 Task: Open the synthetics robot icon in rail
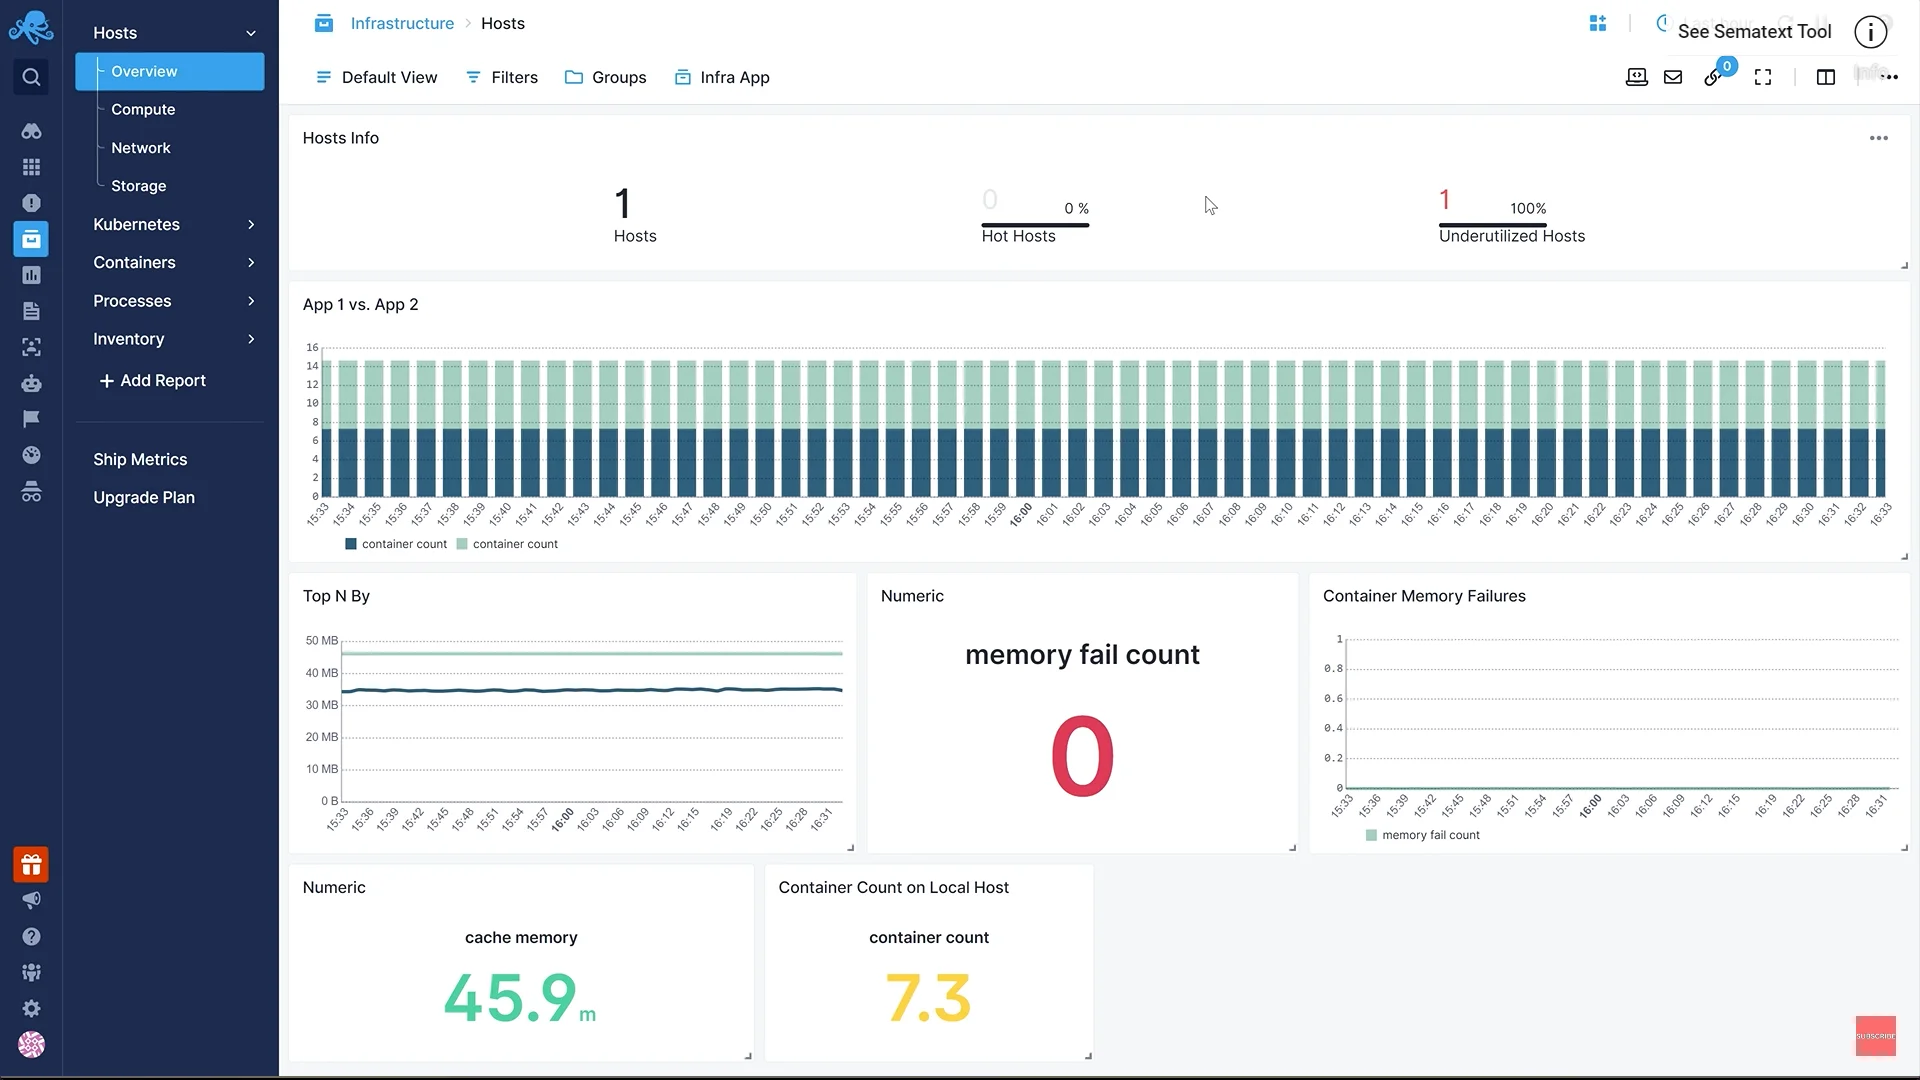[x=31, y=383]
